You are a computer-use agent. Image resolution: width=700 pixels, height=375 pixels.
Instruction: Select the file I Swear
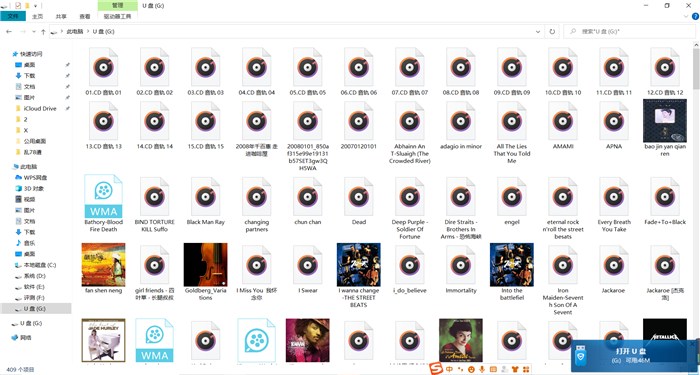[308, 270]
